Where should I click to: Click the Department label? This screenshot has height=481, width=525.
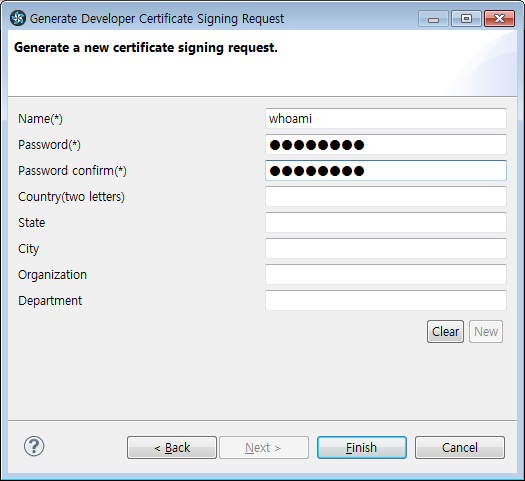point(50,301)
